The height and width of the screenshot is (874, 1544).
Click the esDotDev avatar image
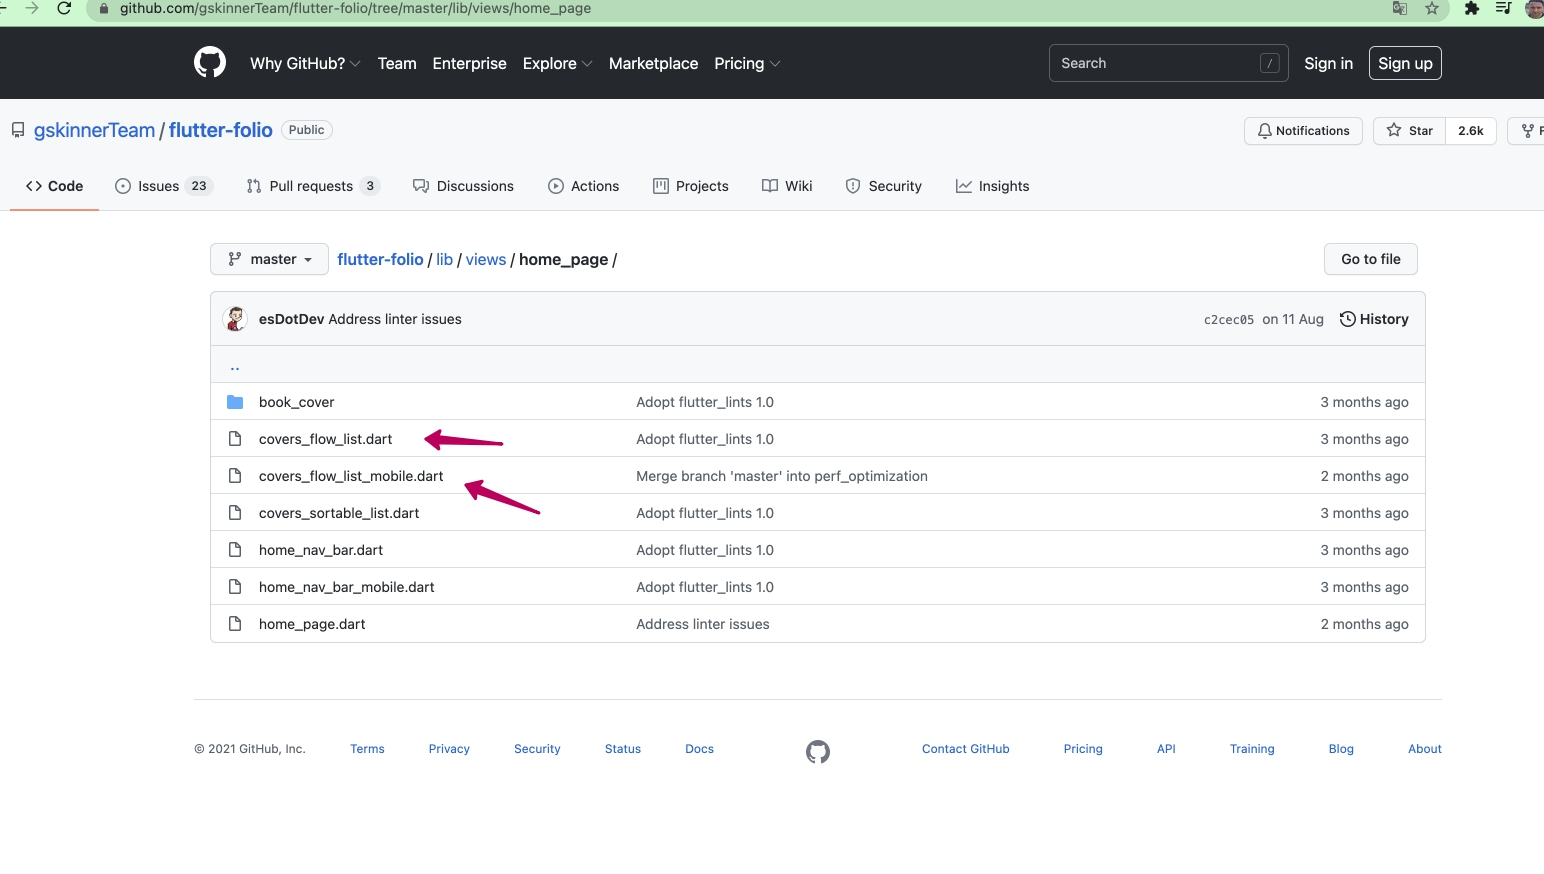pyautogui.click(x=236, y=319)
